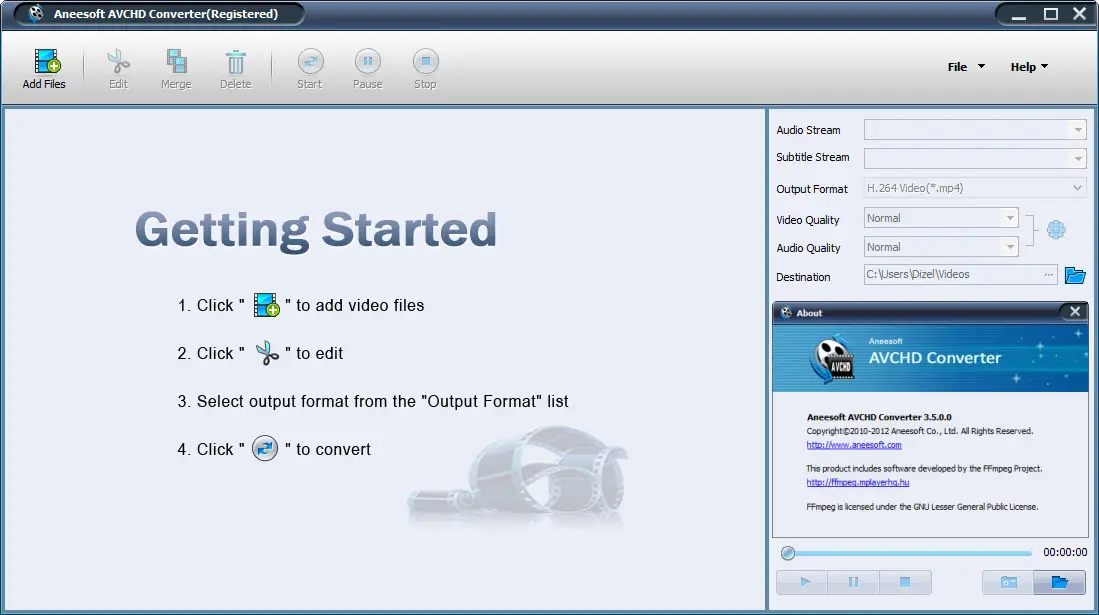Click the Delete trash toolbar icon
This screenshot has width=1099, height=615.
(236, 62)
